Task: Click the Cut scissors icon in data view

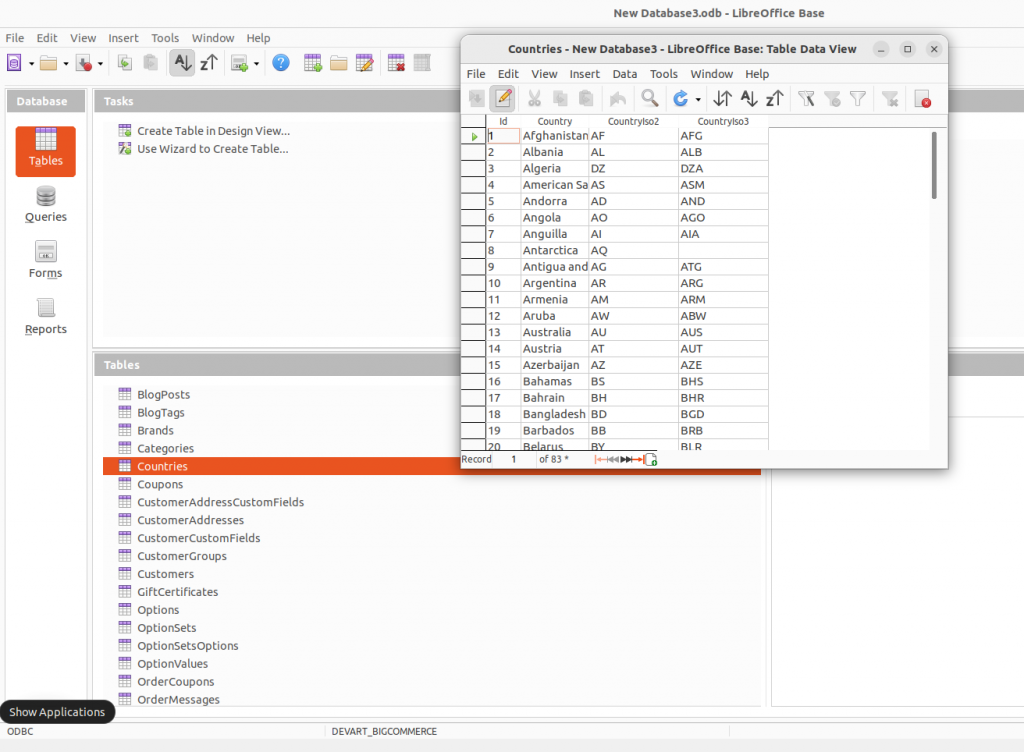Action: 534,99
